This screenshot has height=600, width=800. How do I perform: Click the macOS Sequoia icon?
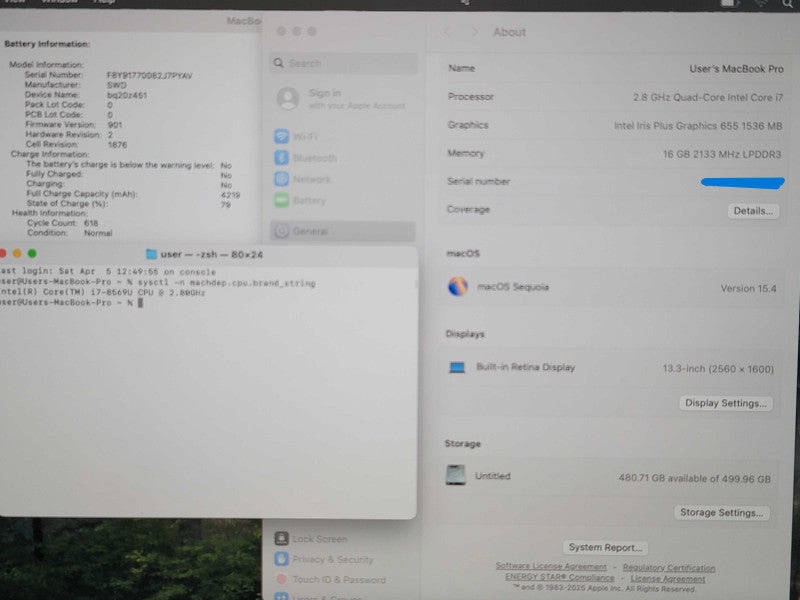(x=458, y=287)
